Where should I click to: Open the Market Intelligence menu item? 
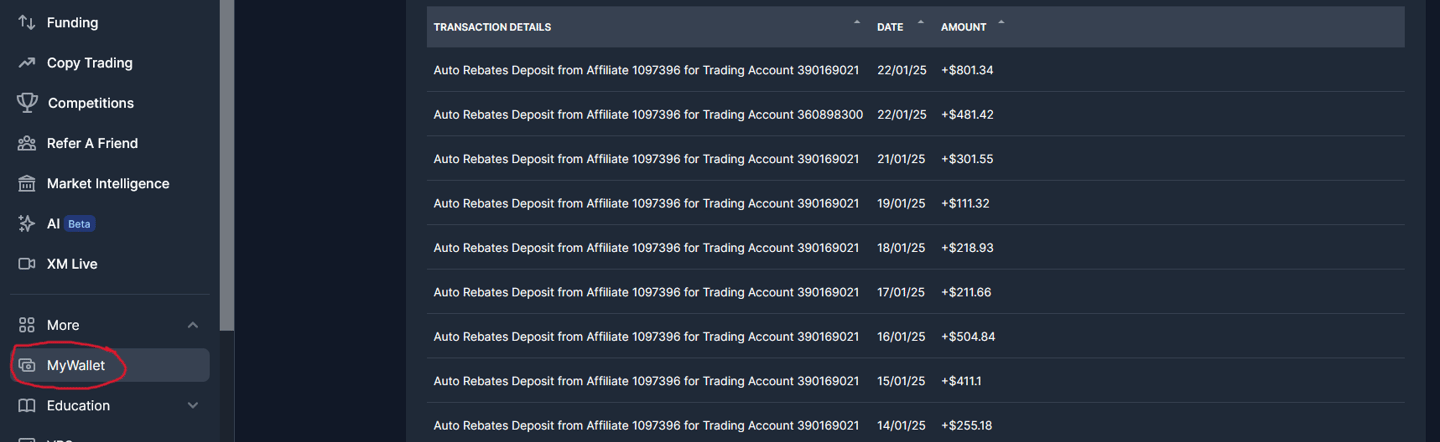click(x=110, y=184)
